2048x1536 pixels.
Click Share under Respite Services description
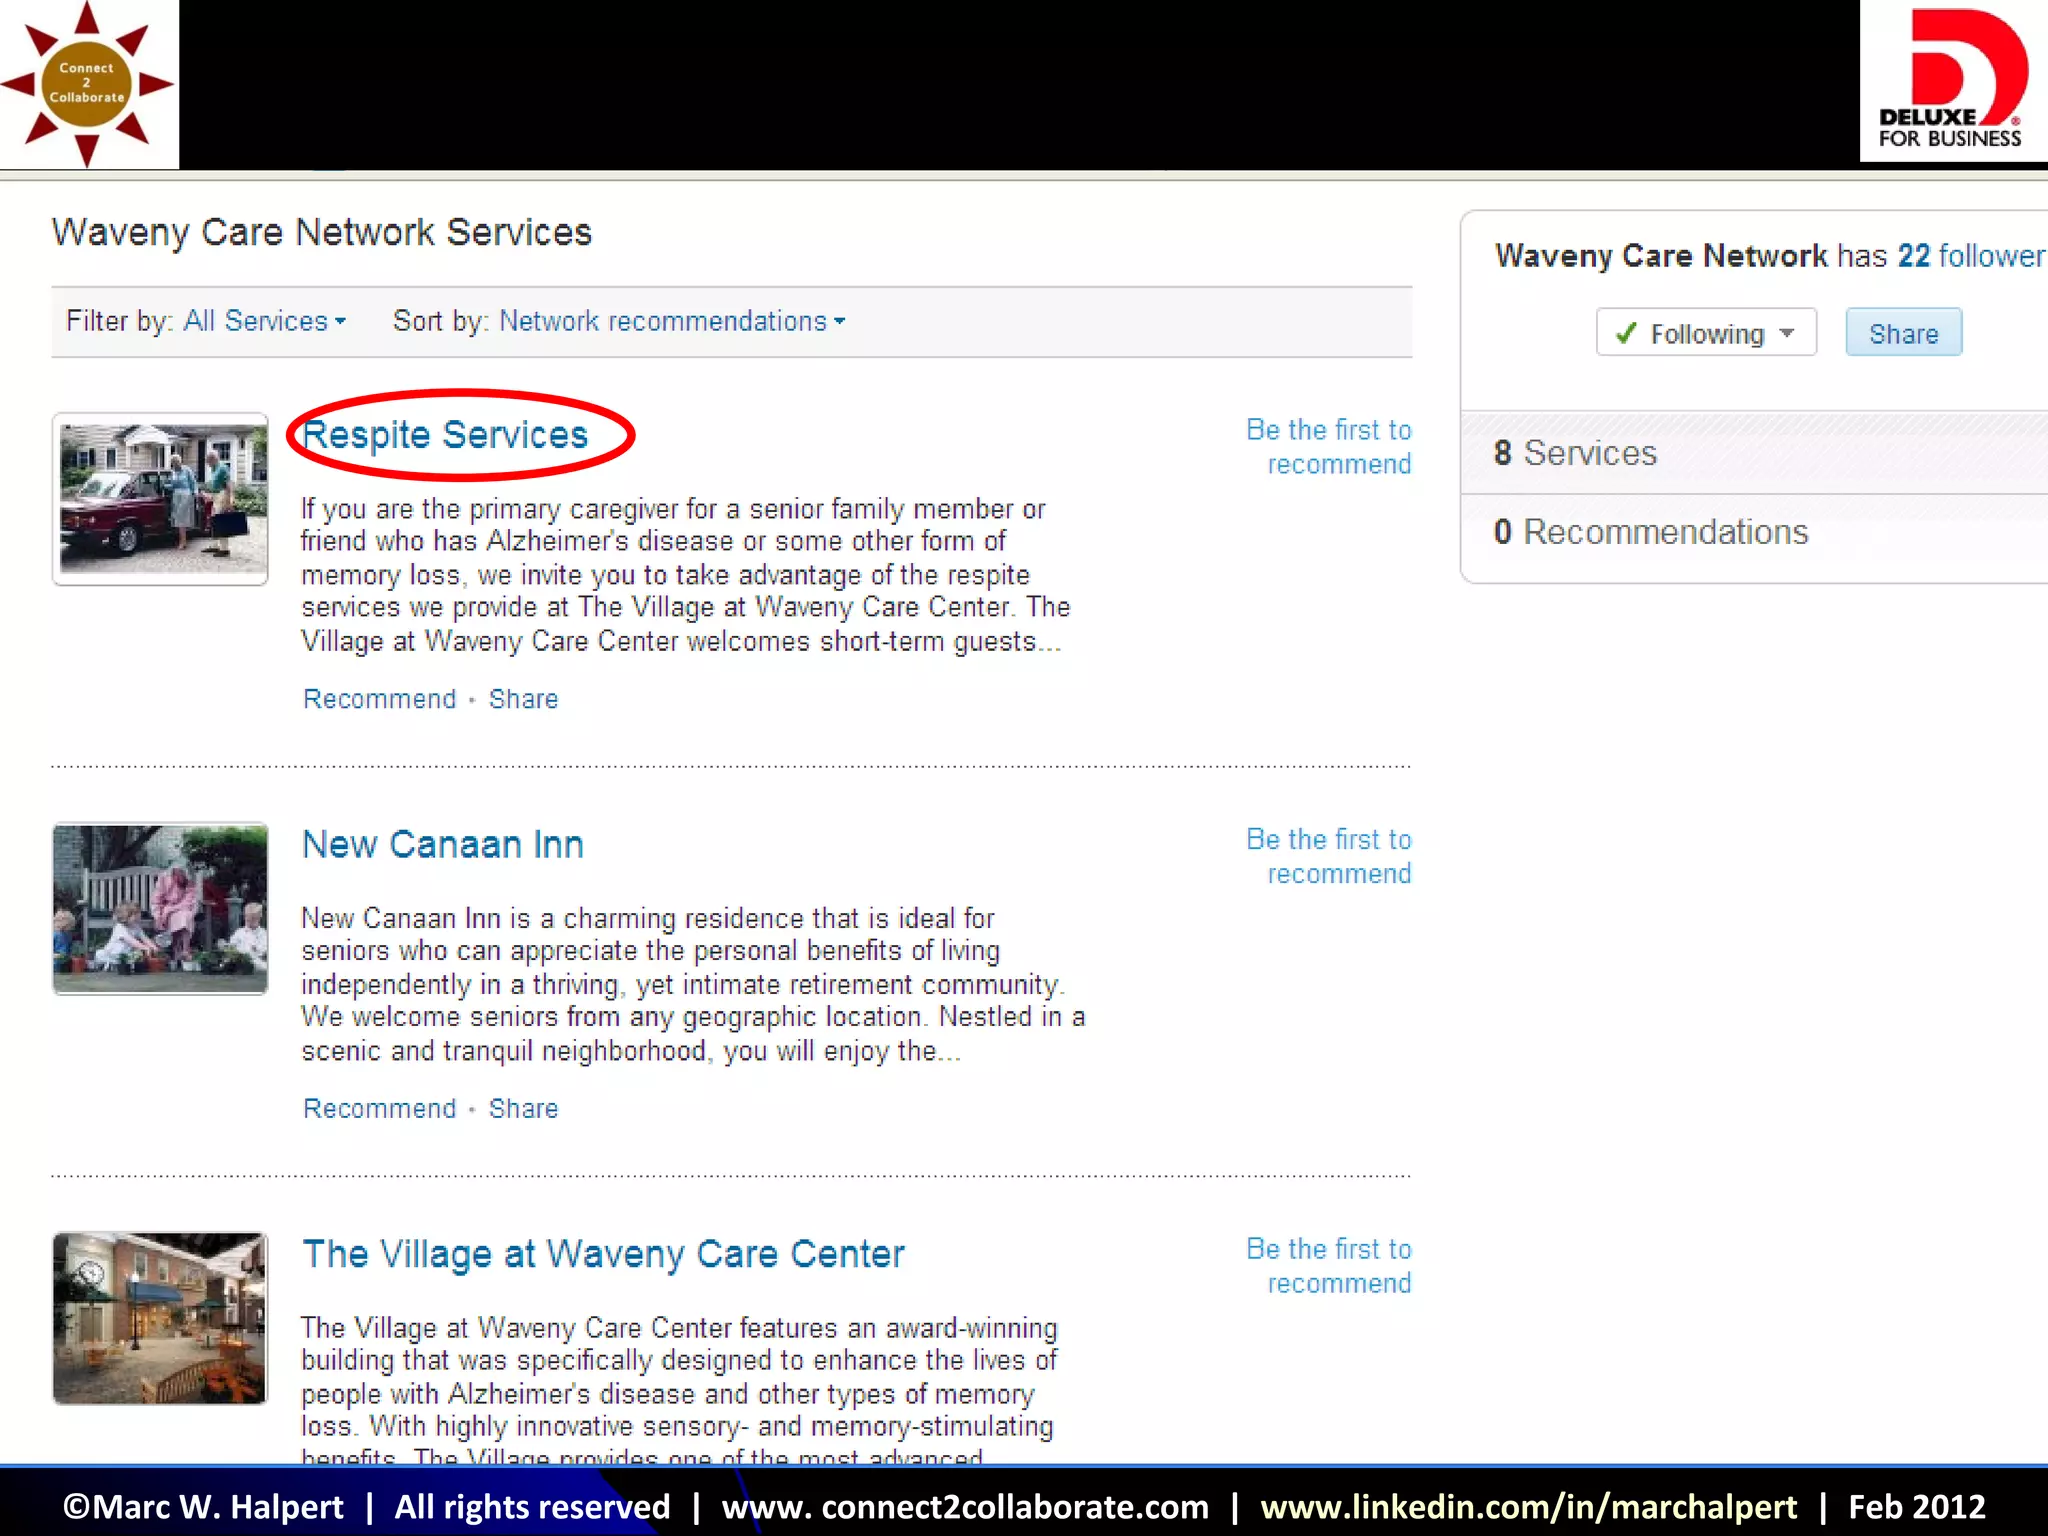click(x=523, y=699)
